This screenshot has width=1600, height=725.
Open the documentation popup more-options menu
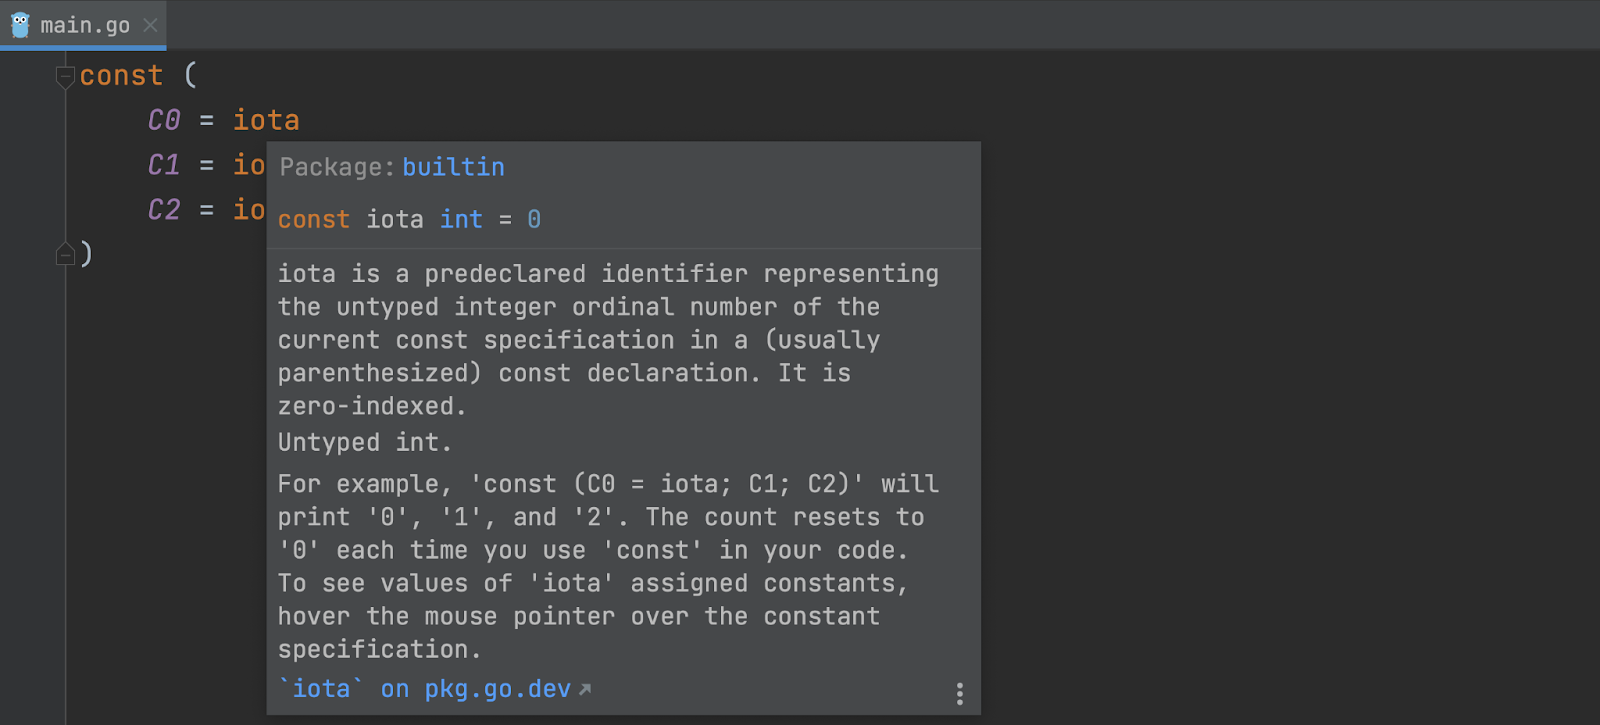click(959, 694)
